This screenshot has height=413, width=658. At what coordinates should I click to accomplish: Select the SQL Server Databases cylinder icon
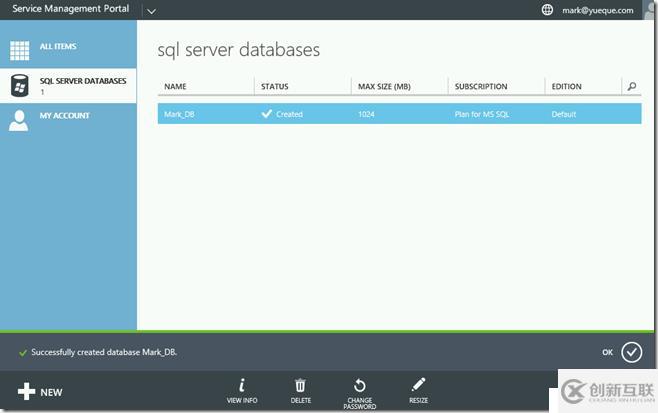point(19,86)
